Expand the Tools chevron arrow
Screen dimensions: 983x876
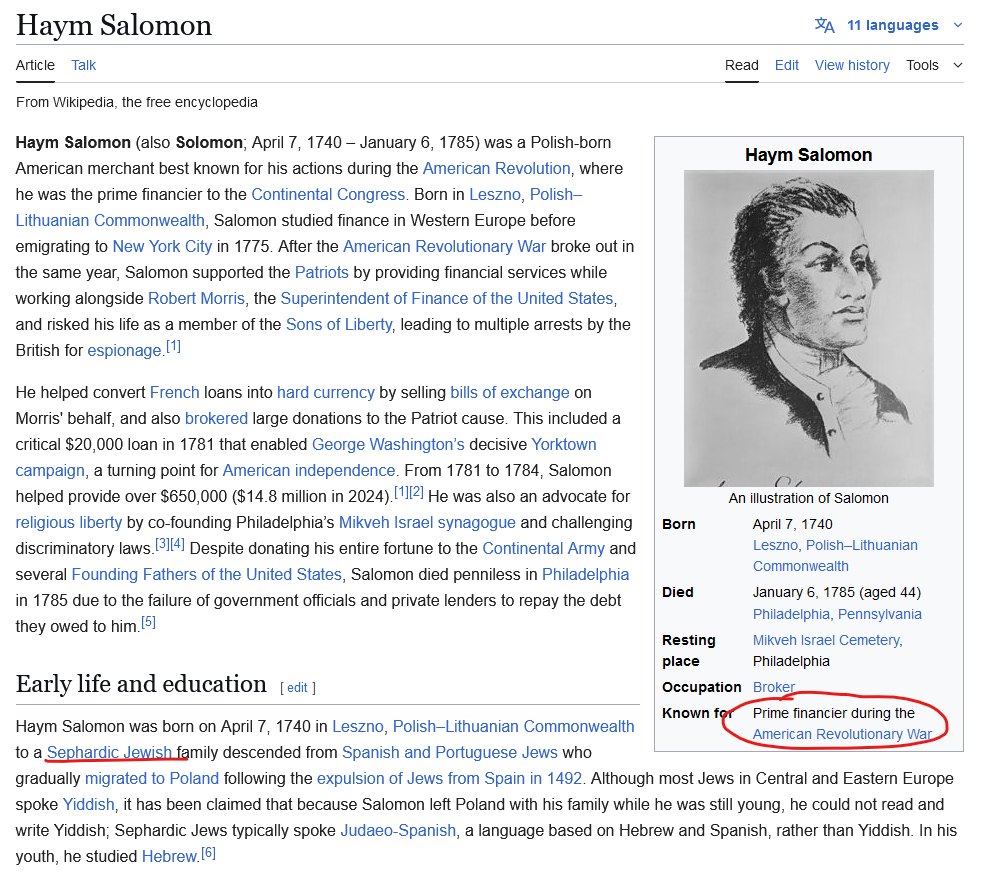957,65
